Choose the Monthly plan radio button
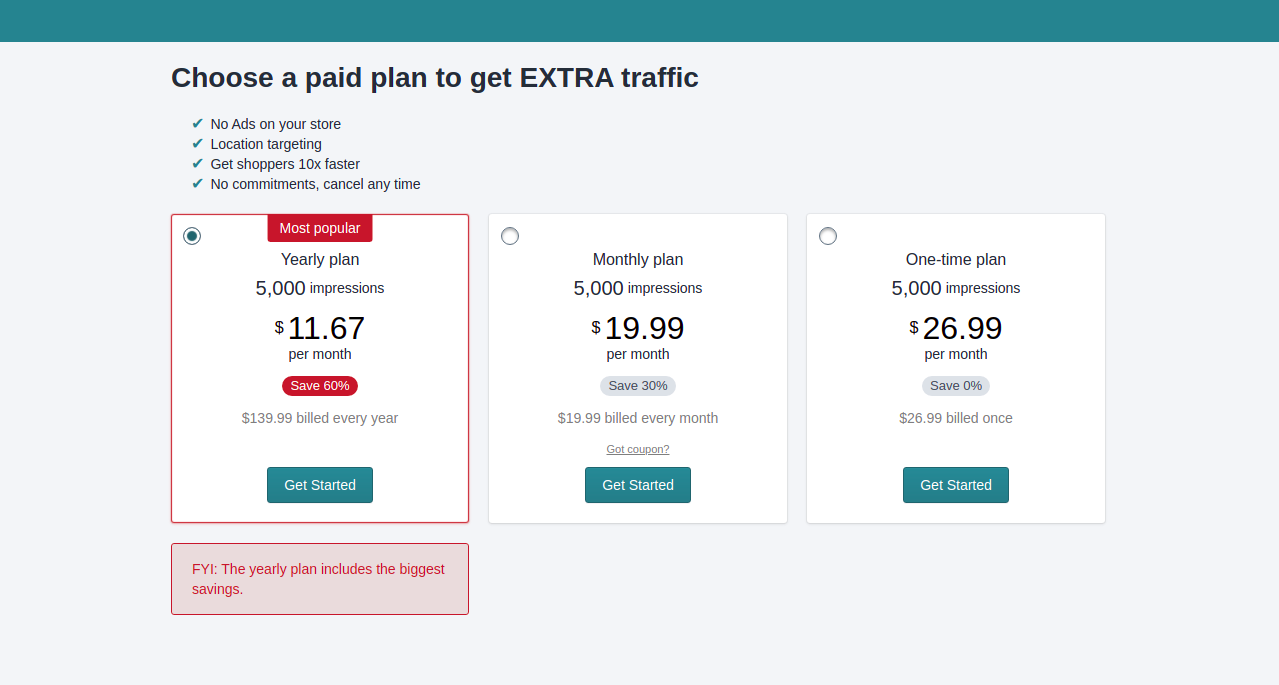The height and width of the screenshot is (685, 1279). point(510,236)
